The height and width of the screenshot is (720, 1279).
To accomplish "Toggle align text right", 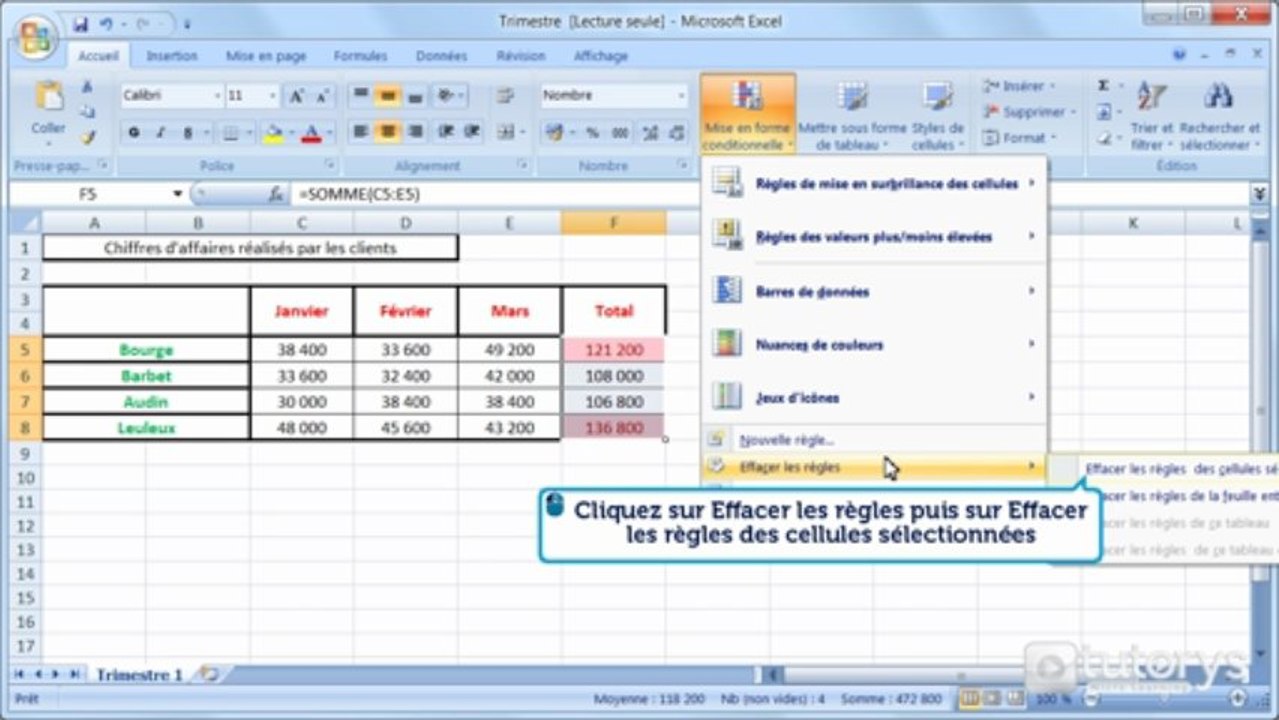I will [415, 132].
